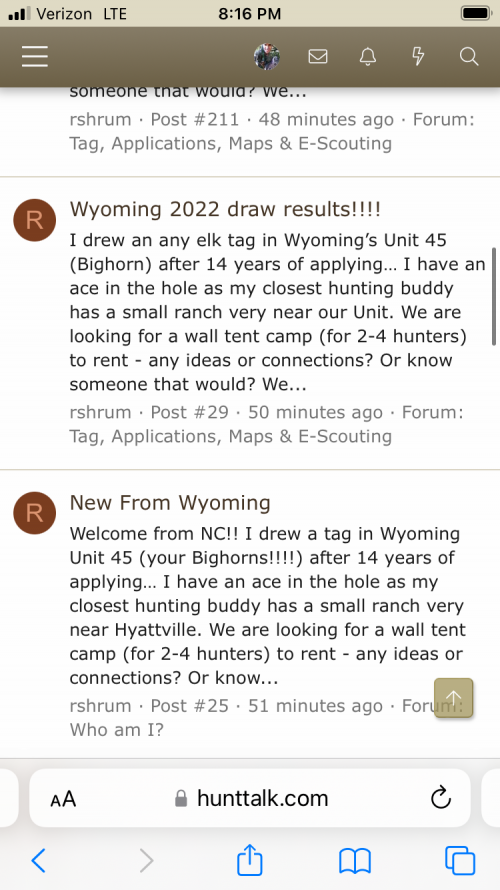Show the open tabs overview in Safari
Image resolution: width=500 pixels, height=890 pixels.
coord(460,860)
